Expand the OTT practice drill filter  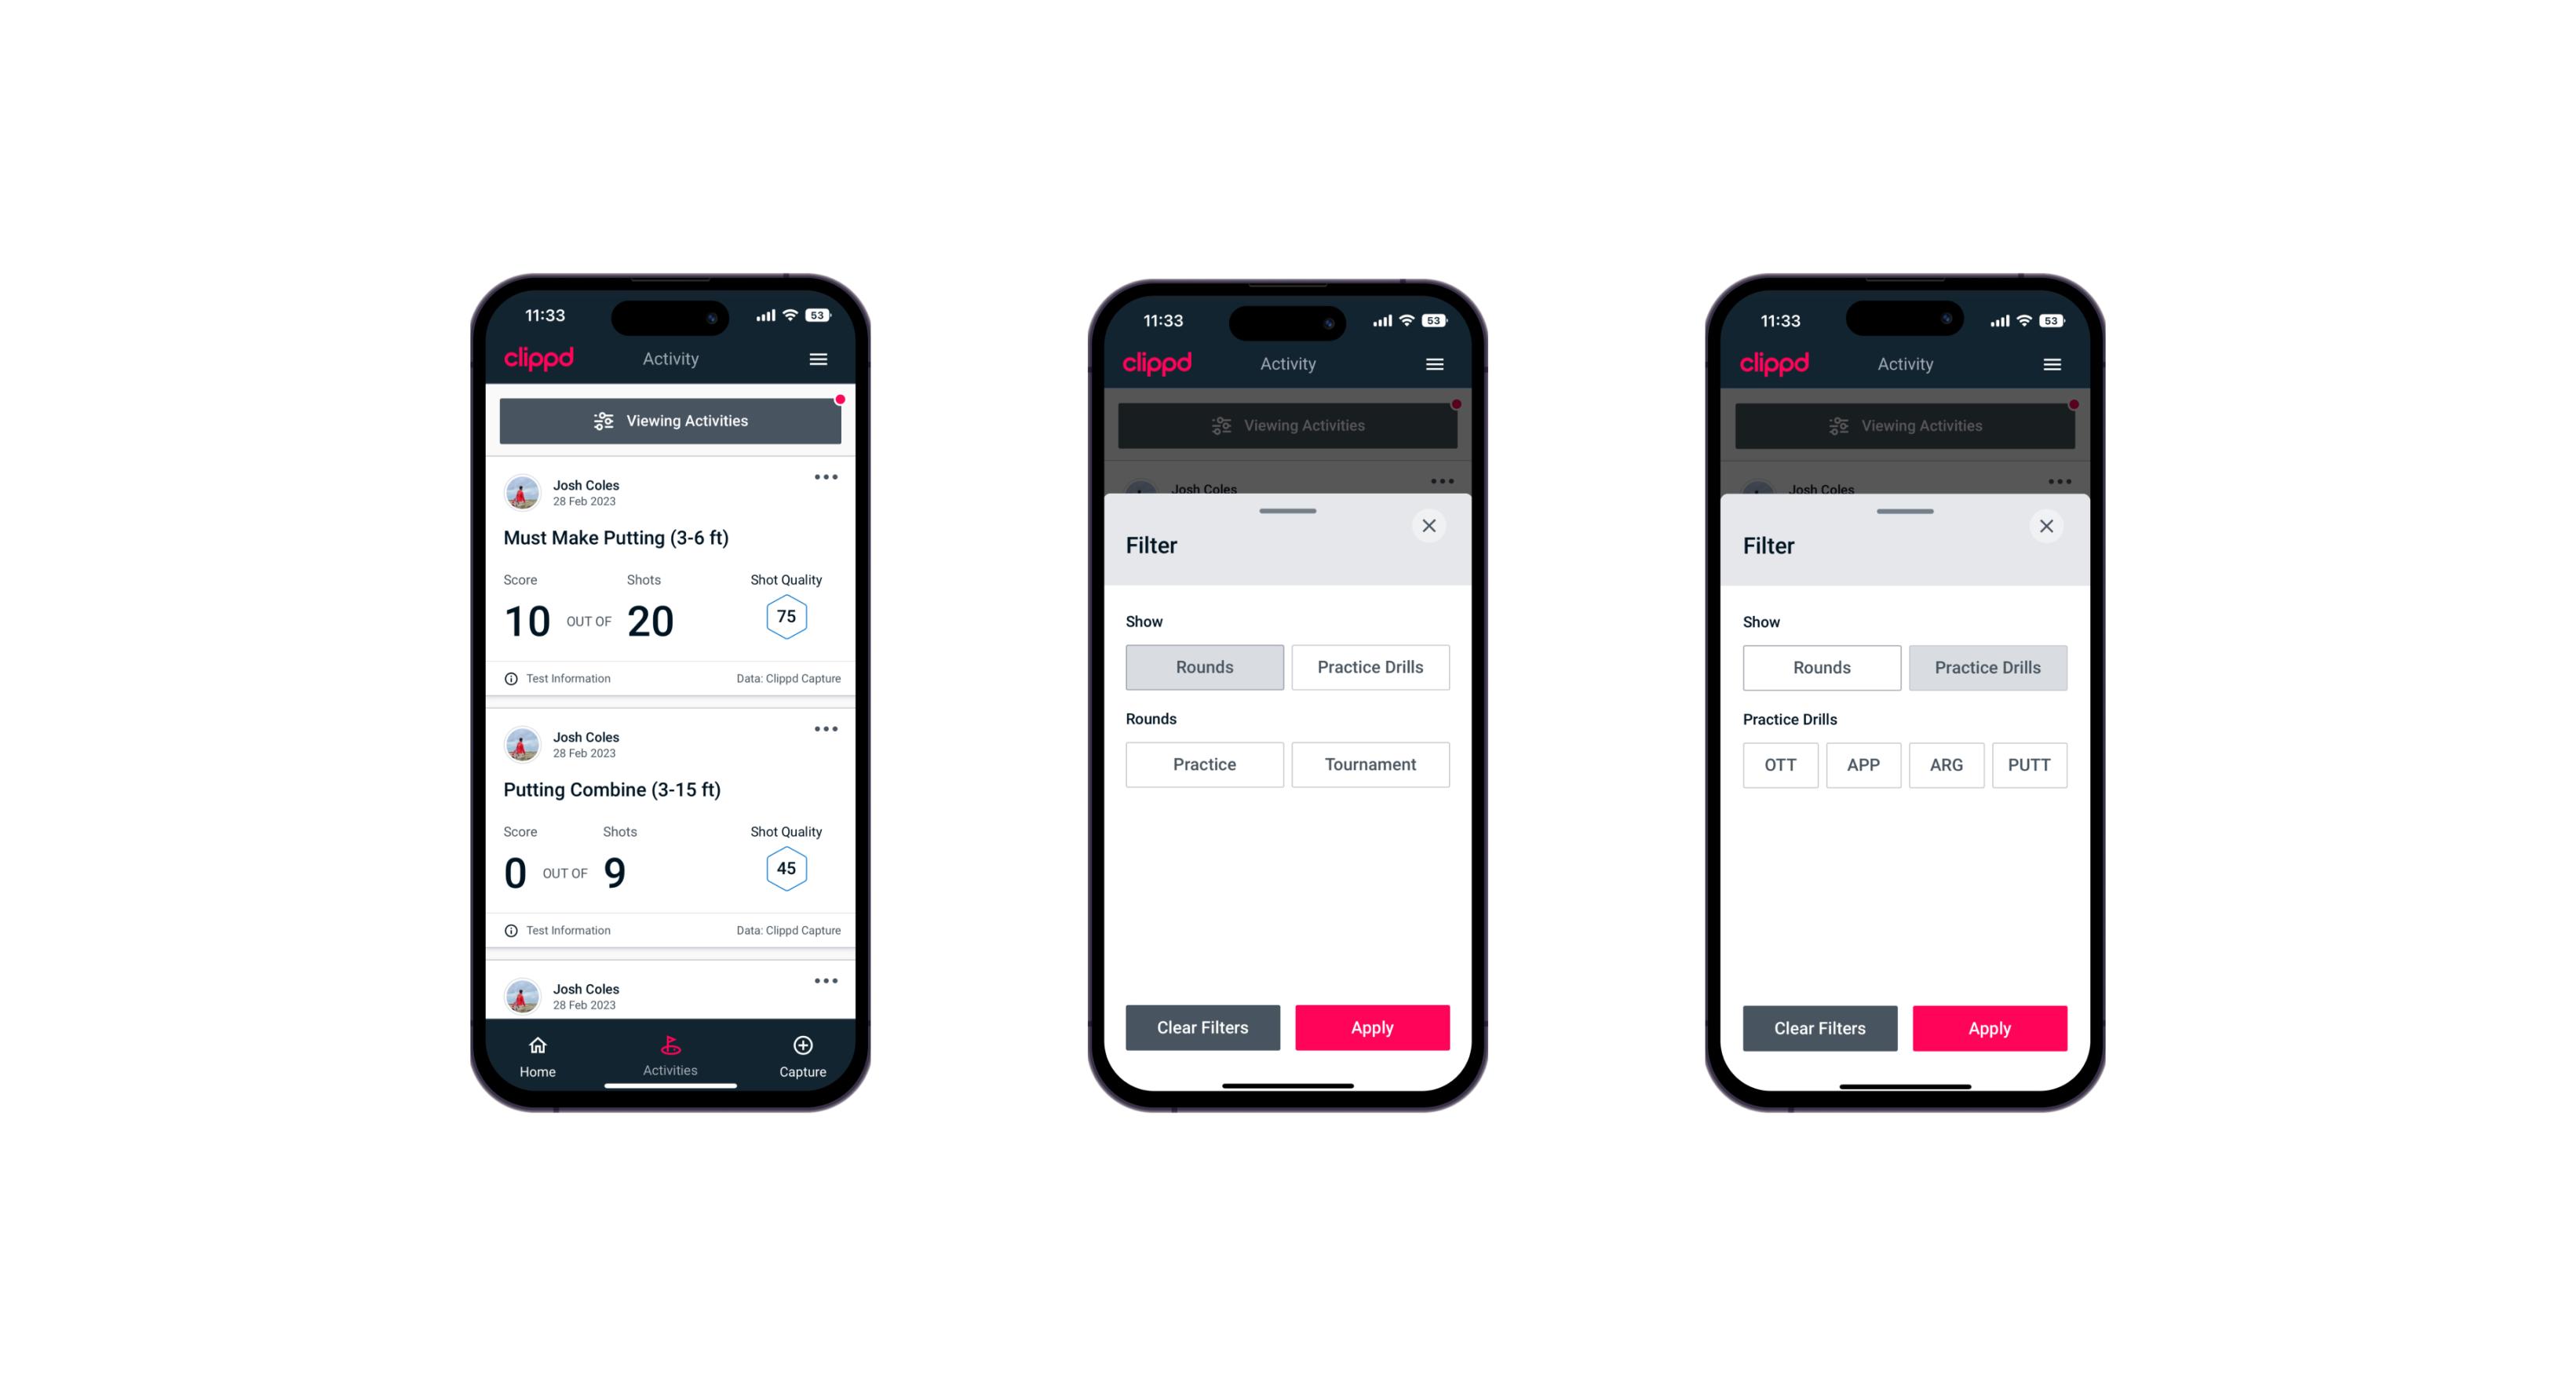click(1782, 764)
